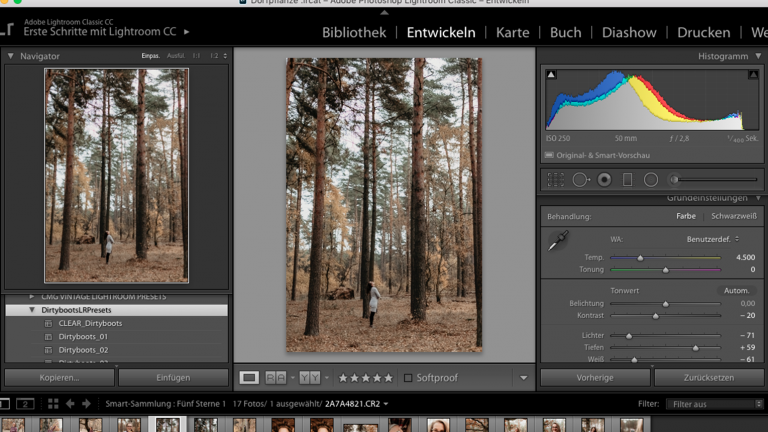Select the Crop Overlay tool
Screen dimensions: 768x432
(555, 180)
